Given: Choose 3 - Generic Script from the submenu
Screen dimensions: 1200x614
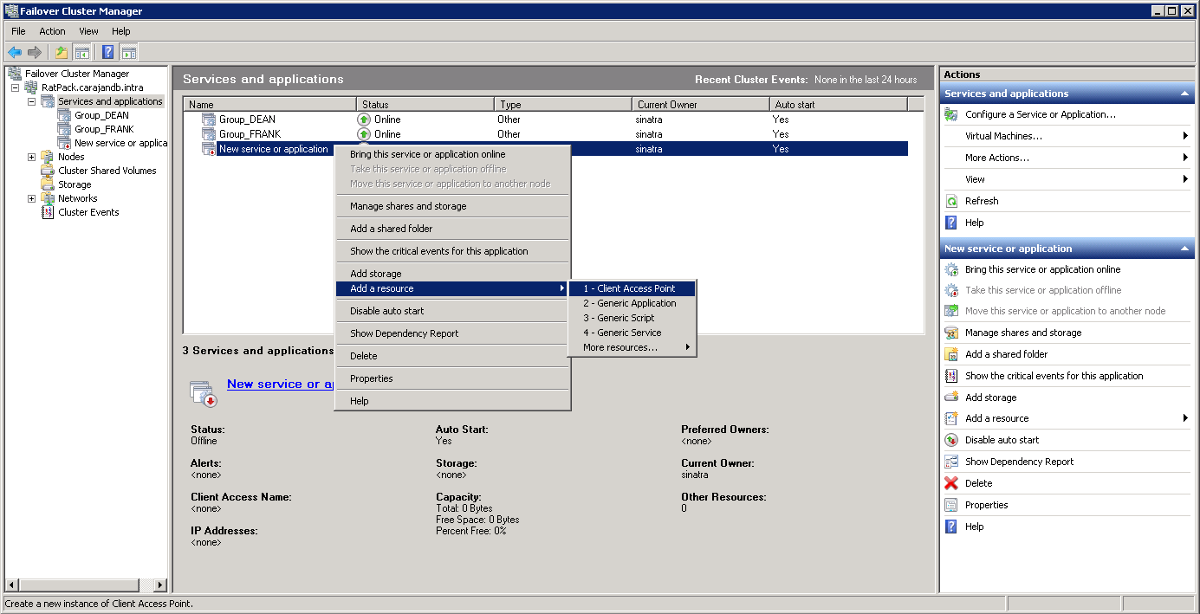Looking at the screenshot, I should tap(632, 318).
